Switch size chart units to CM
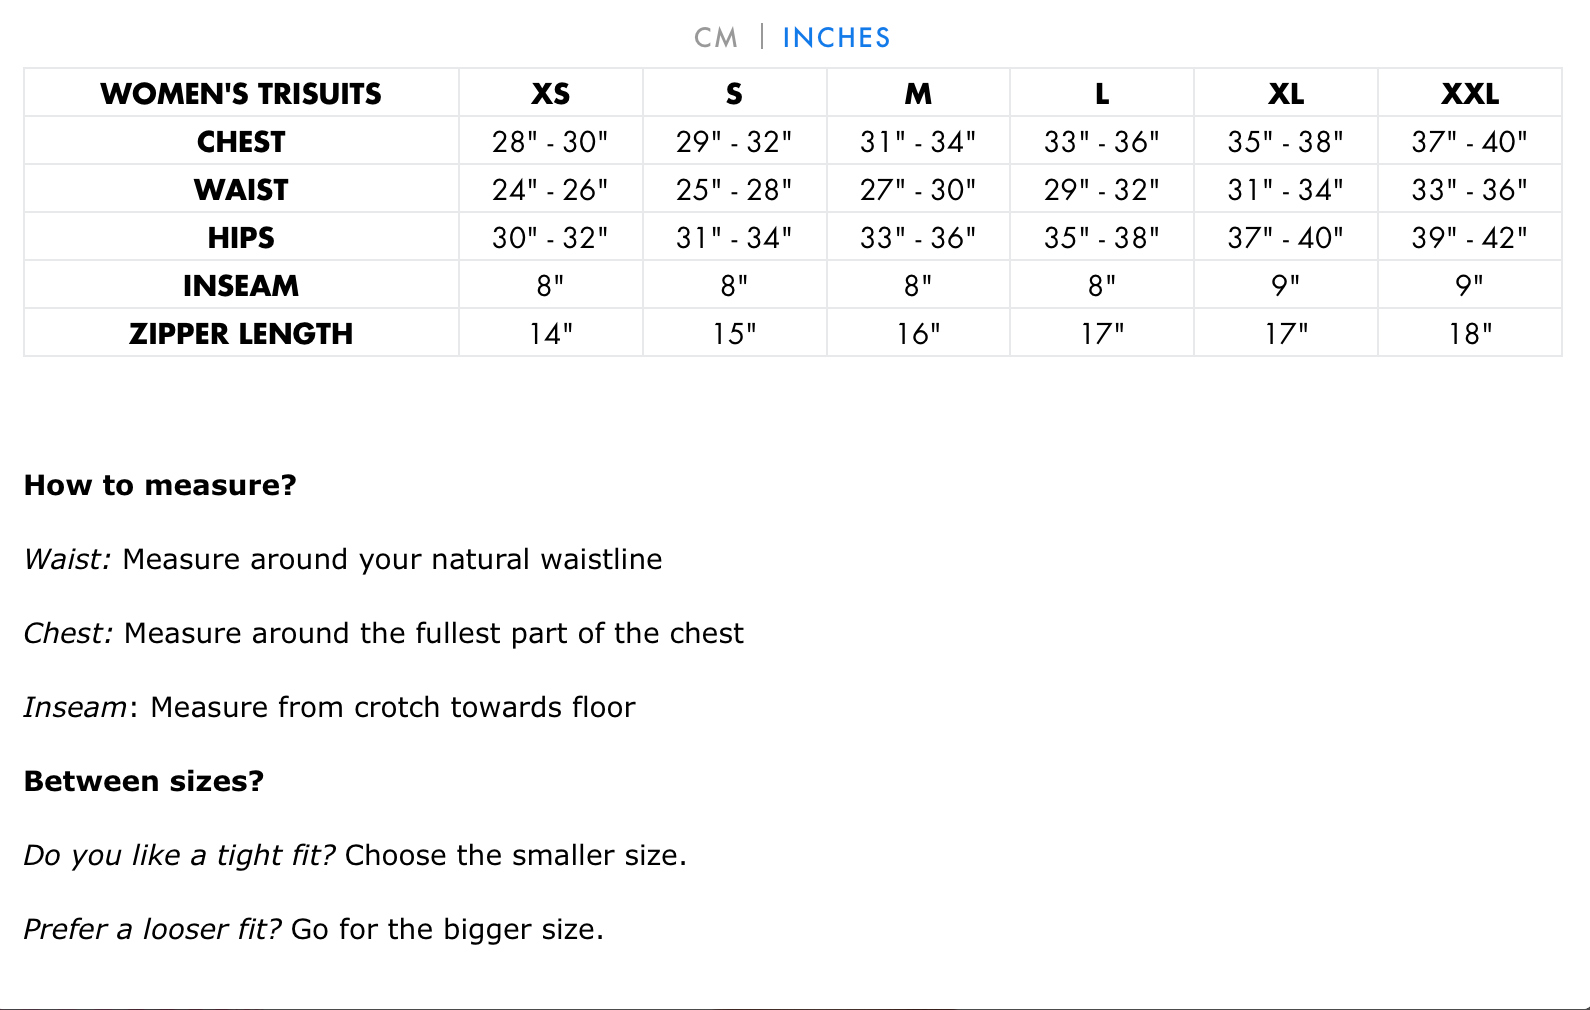 click(716, 38)
